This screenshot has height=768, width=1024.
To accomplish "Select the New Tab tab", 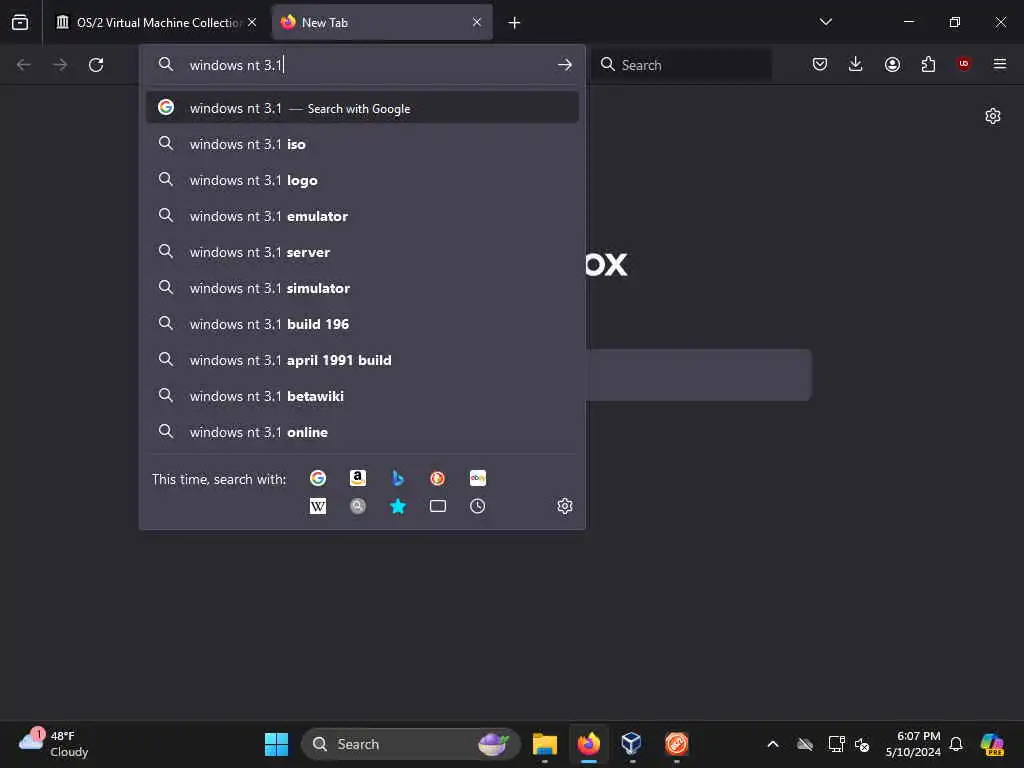I will coord(382,23).
